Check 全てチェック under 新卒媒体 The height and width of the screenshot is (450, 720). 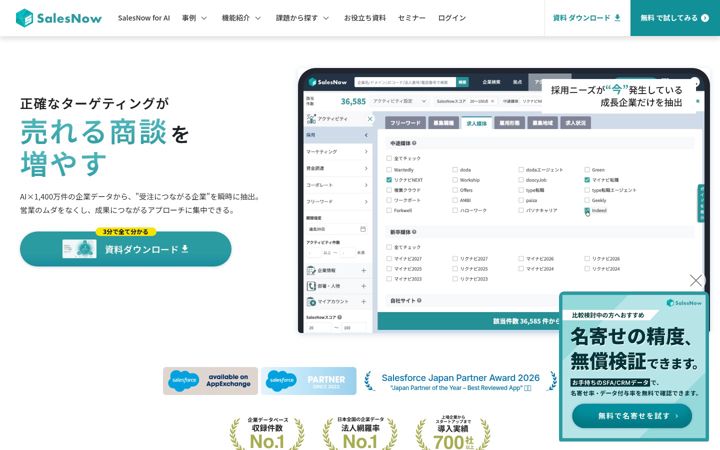pyautogui.click(x=389, y=248)
